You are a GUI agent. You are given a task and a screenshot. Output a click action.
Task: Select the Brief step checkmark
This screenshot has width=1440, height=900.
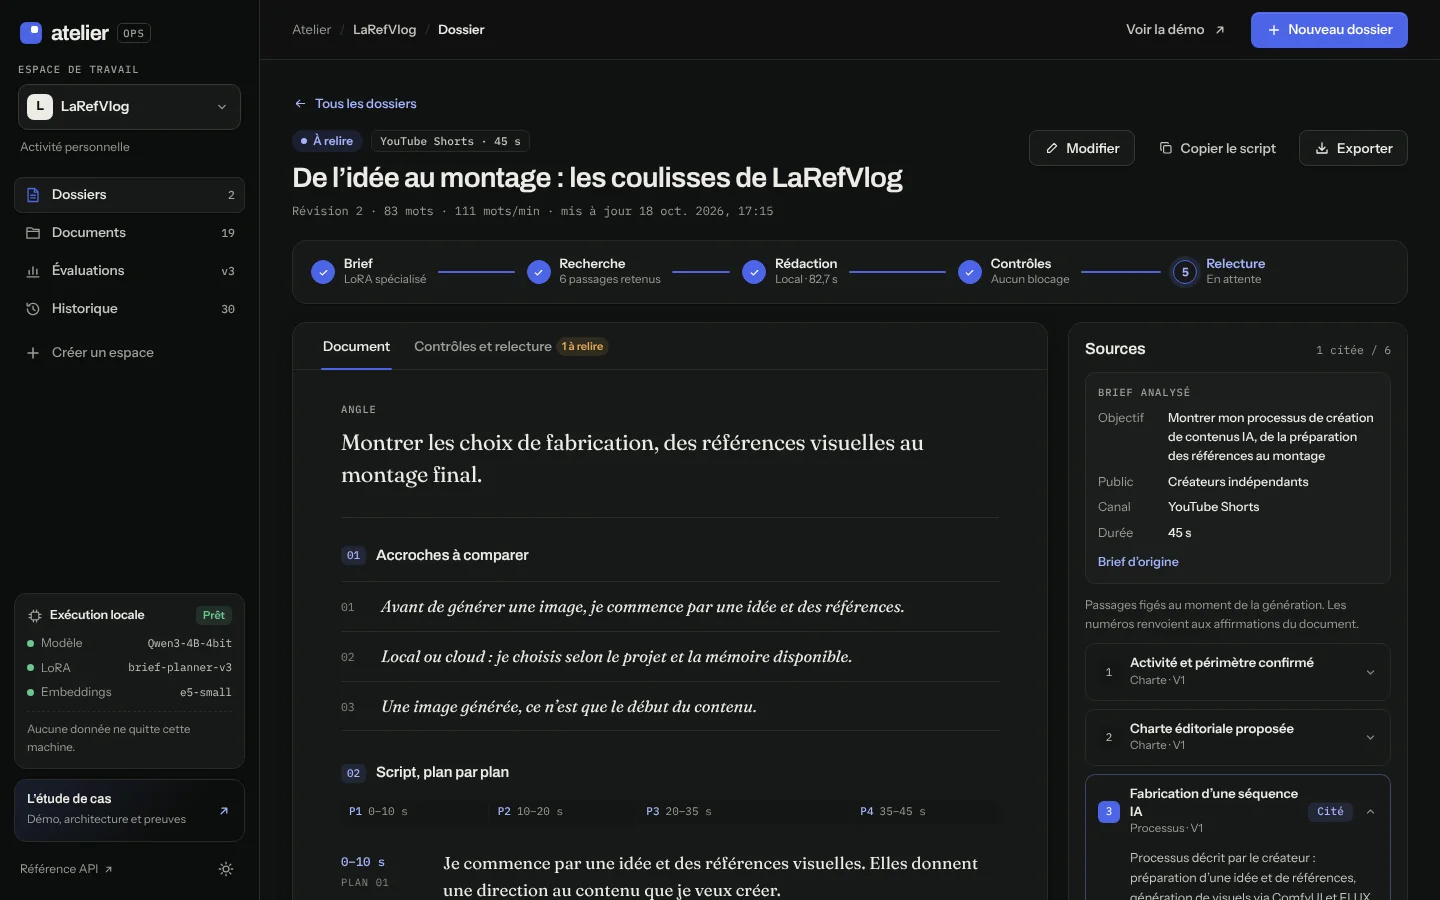click(x=323, y=272)
